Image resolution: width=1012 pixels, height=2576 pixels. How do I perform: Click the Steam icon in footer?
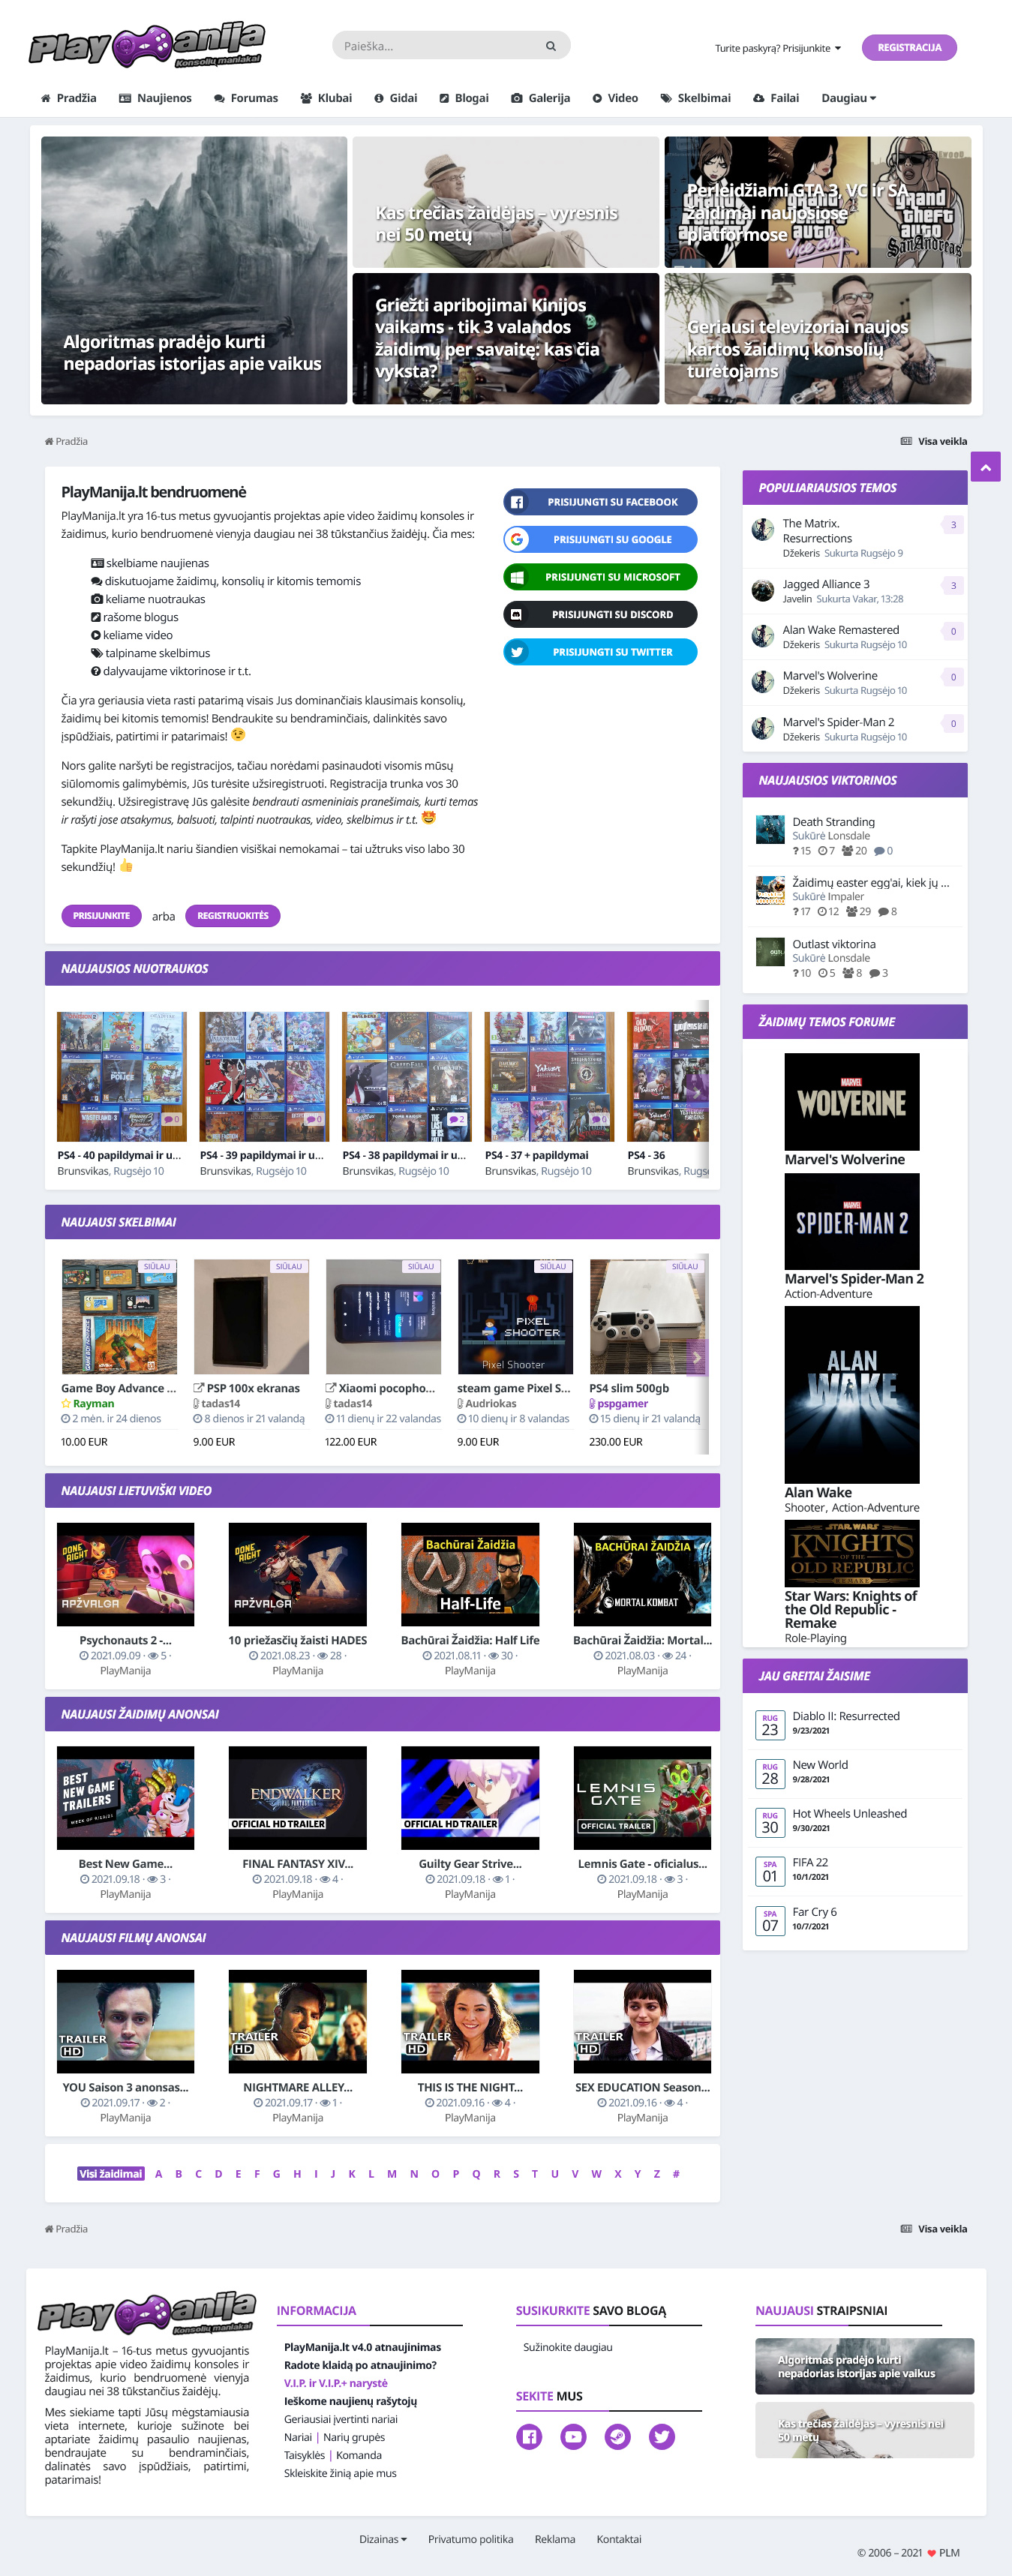(x=618, y=2437)
